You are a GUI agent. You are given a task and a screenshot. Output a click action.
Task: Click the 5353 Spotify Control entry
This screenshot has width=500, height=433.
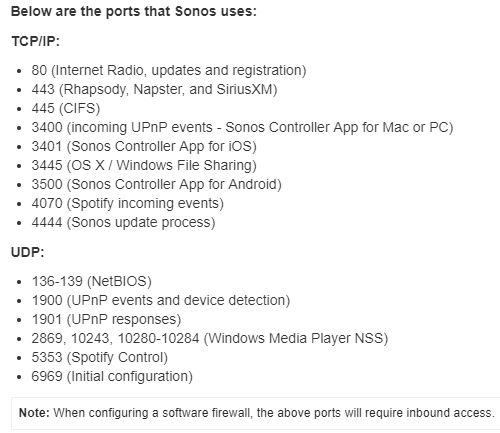(99, 357)
